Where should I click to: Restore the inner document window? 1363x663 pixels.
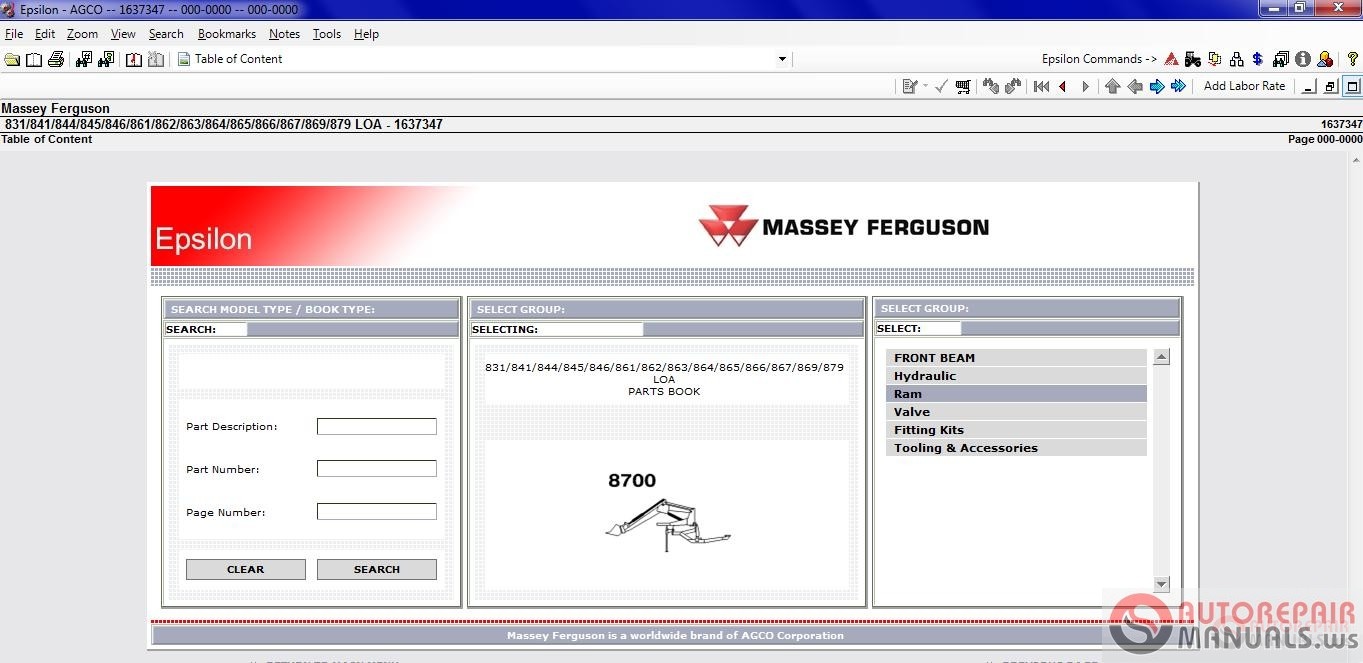click(x=1330, y=87)
